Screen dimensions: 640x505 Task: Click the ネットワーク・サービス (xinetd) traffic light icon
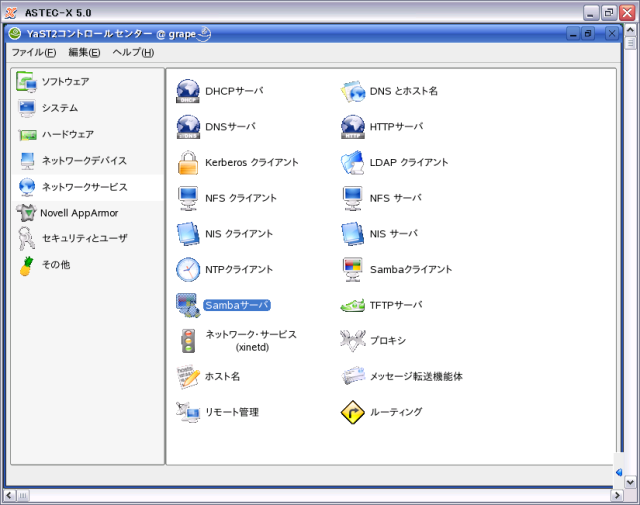(188, 341)
